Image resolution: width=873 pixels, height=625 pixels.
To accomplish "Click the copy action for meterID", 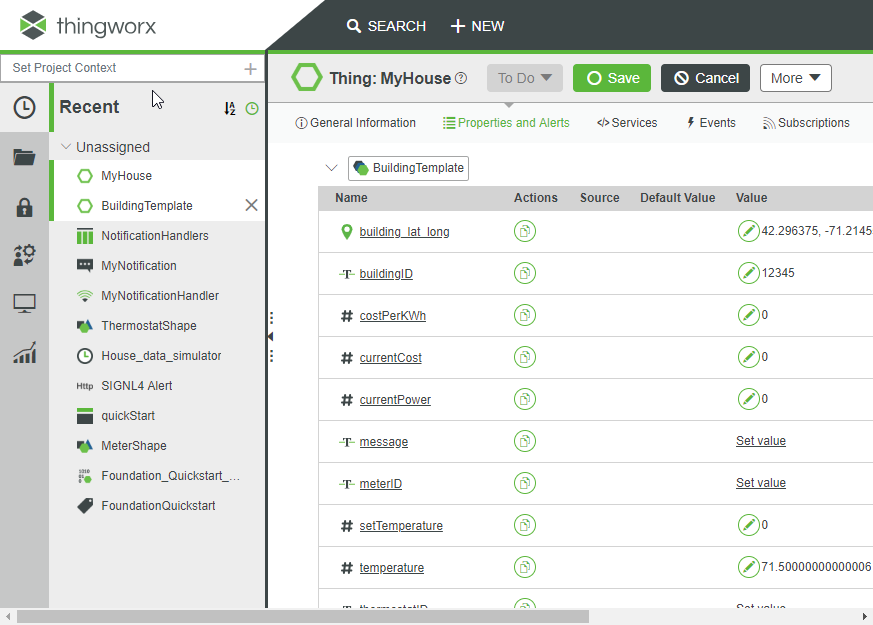I will click(x=524, y=483).
